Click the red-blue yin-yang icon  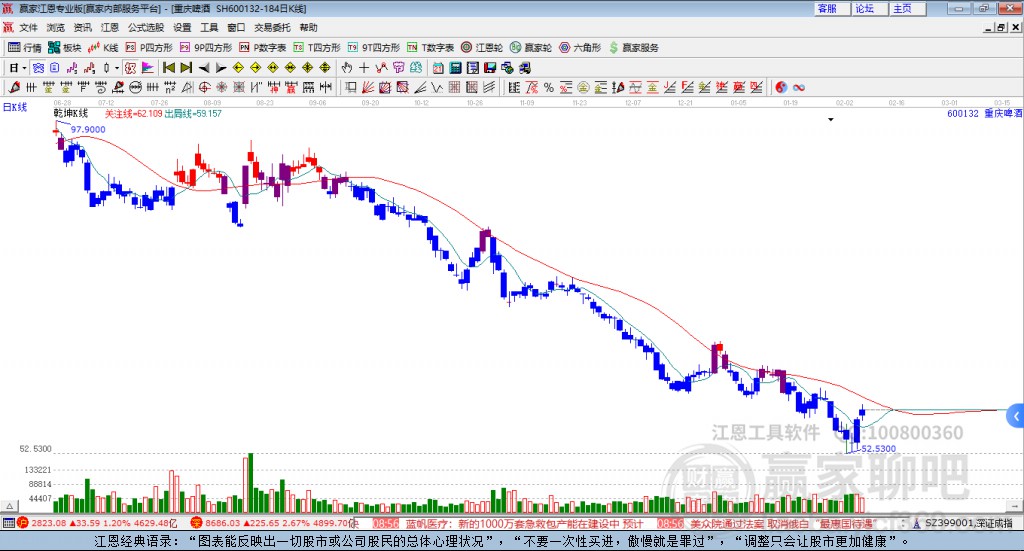pos(781,87)
